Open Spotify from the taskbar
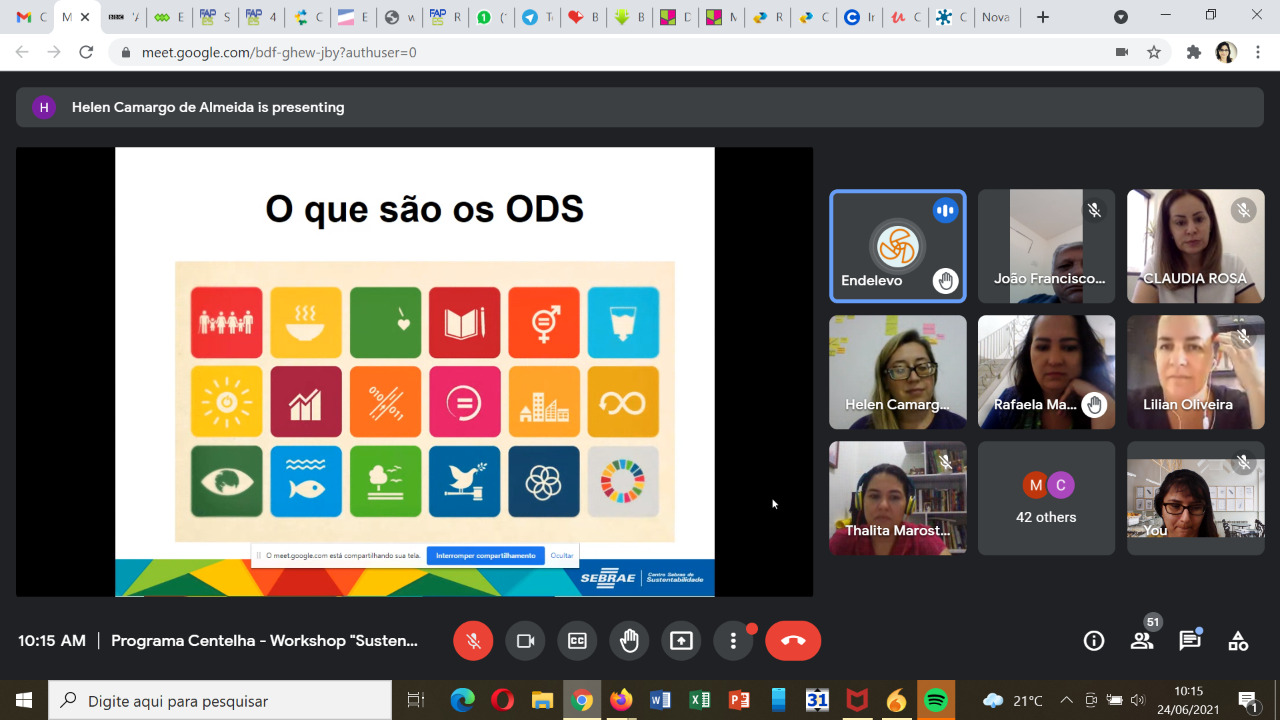Viewport: 1280px width, 720px height. [936, 700]
